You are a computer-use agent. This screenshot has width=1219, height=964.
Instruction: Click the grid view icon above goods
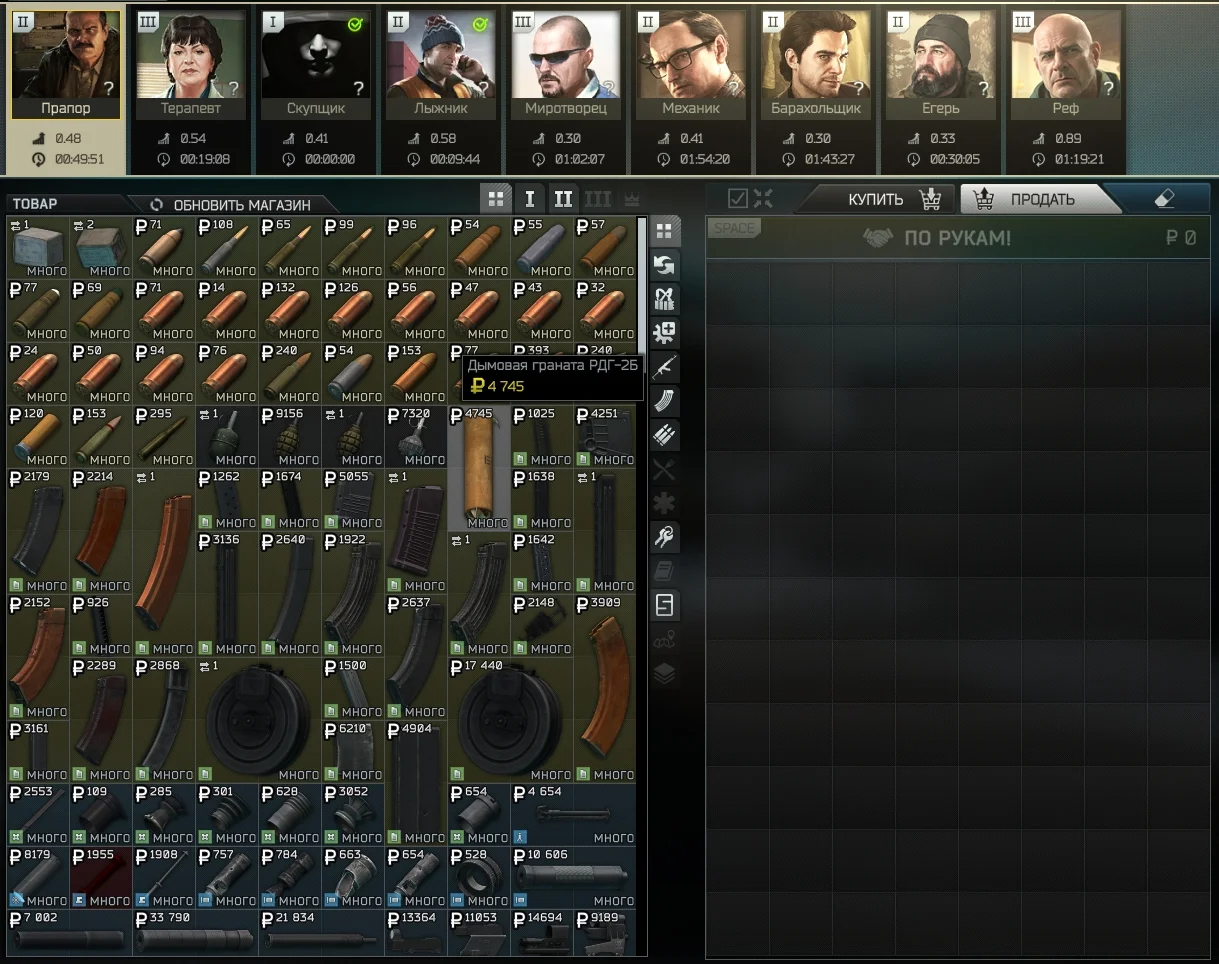click(x=495, y=198)
